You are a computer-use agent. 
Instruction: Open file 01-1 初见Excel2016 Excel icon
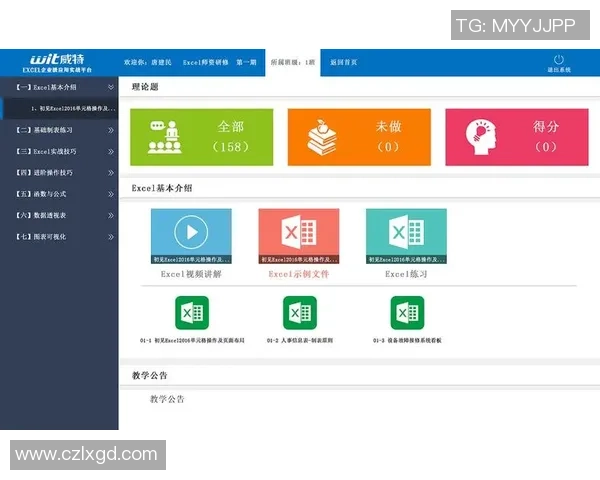[x=191, y=313]
